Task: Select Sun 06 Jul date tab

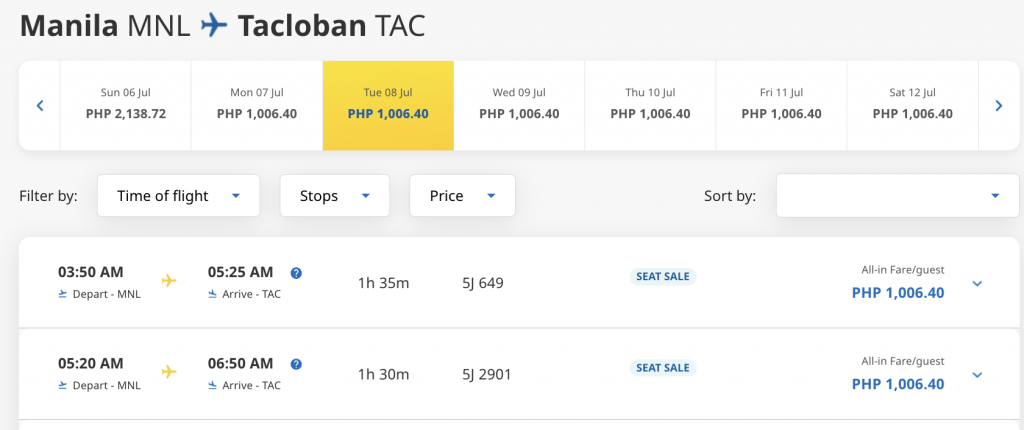Action: pos(126,106)
